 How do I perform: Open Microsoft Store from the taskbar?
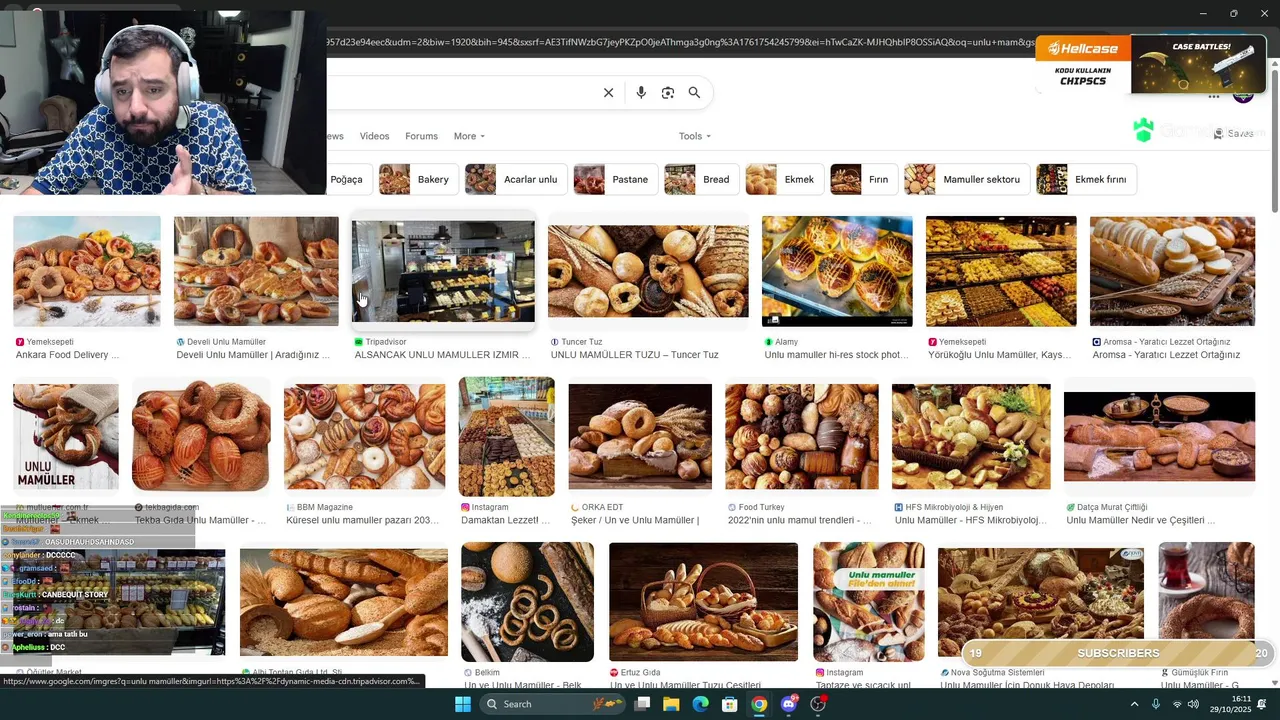click(730, 704)
